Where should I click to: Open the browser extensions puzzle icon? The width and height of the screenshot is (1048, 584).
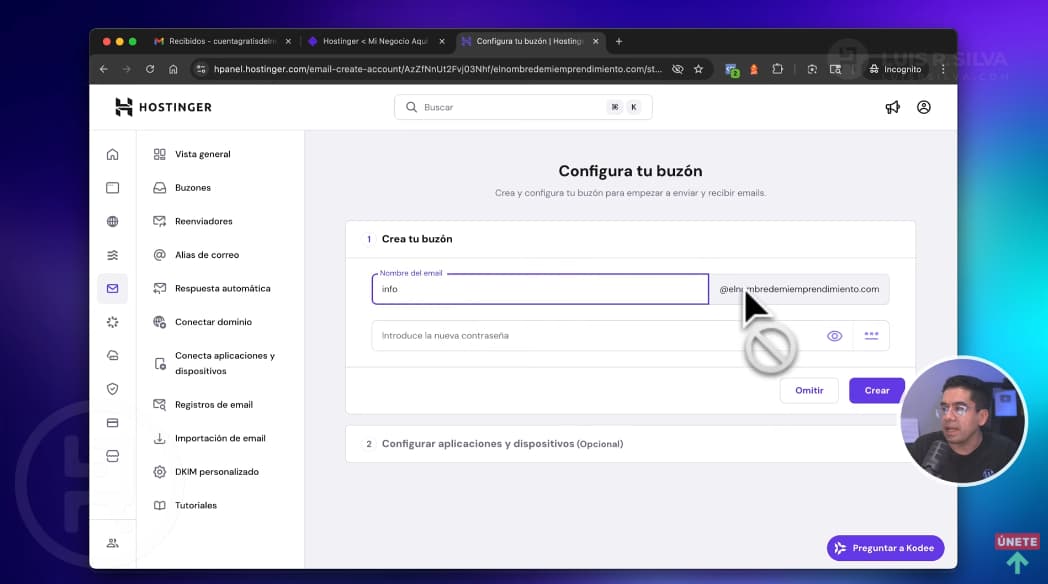(777, 69)
